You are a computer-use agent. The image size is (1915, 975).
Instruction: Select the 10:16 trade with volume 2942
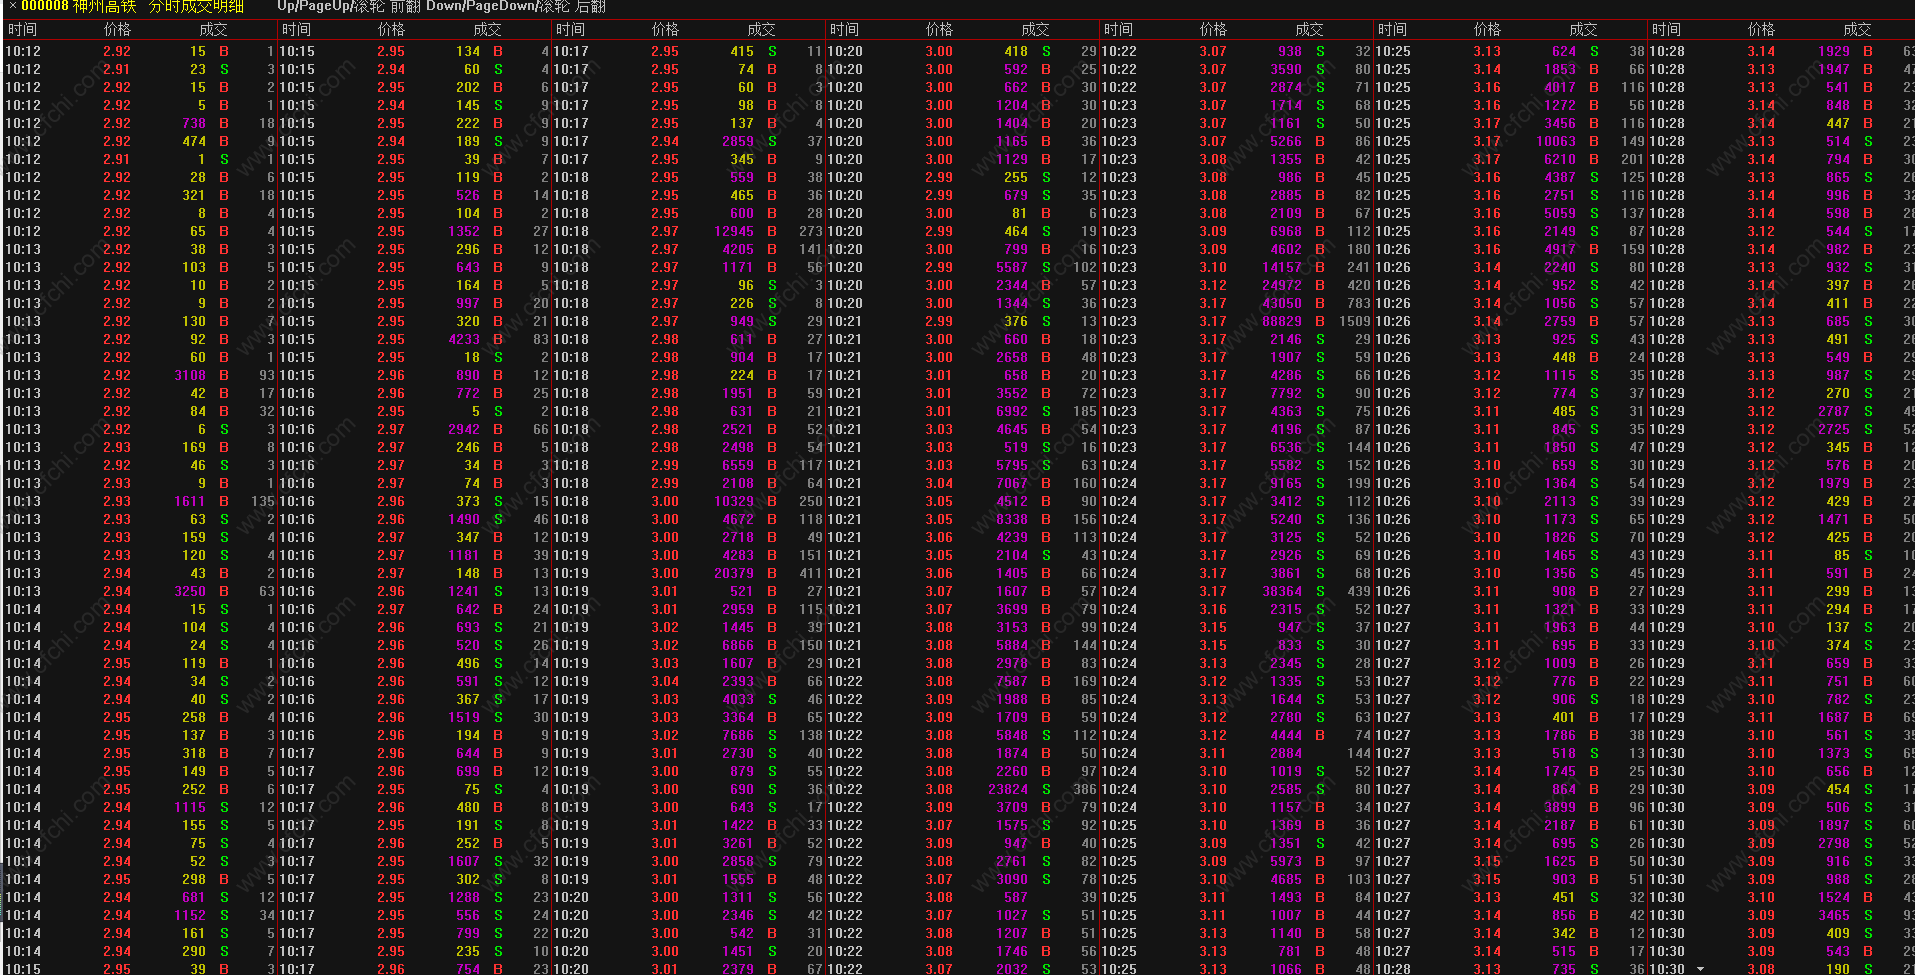pos(464,429)
